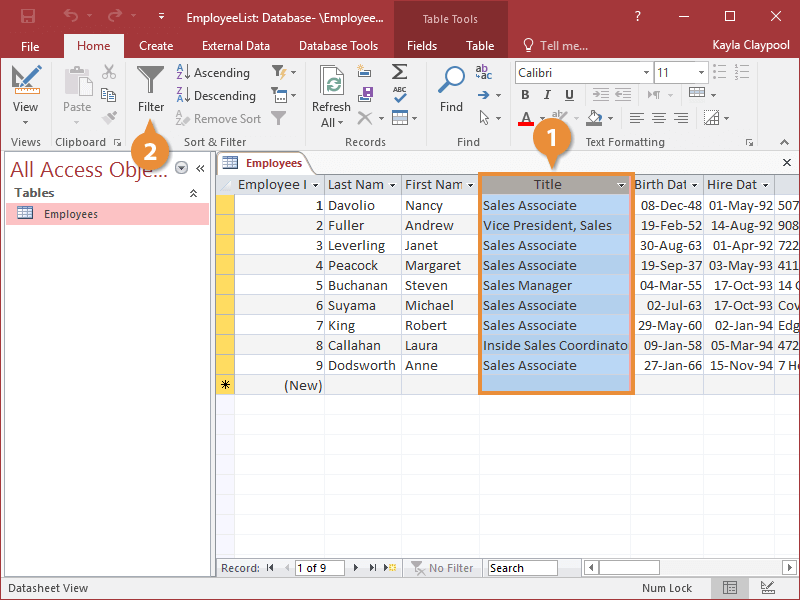Click the Totals sigma icon

tap(399, 72)
